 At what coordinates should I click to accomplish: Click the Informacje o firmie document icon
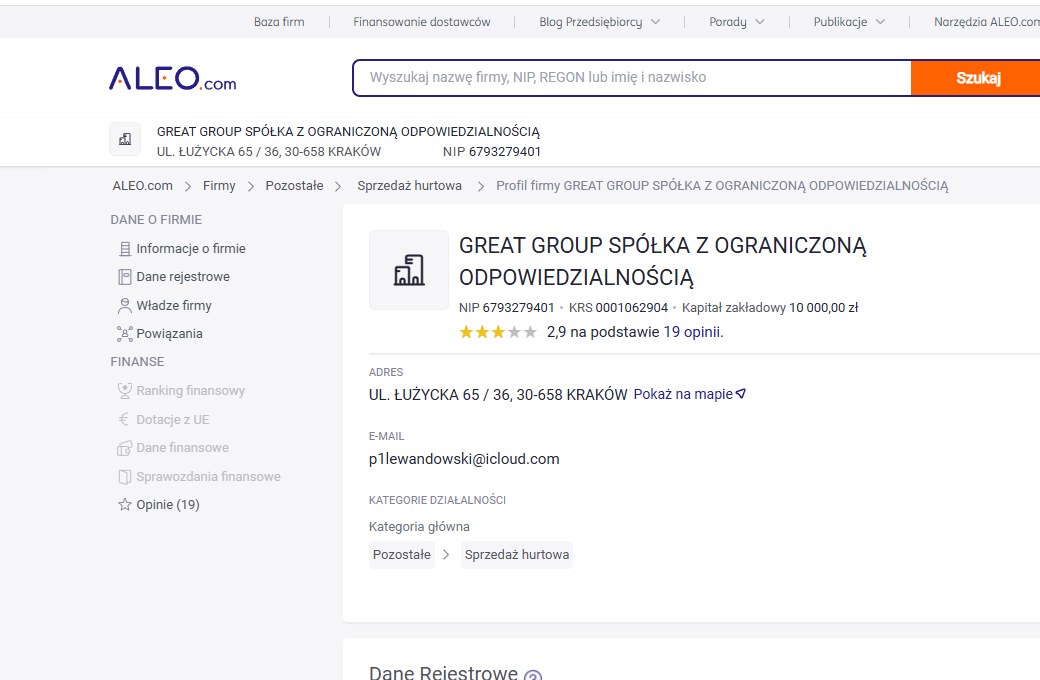(x=125, y=249)
